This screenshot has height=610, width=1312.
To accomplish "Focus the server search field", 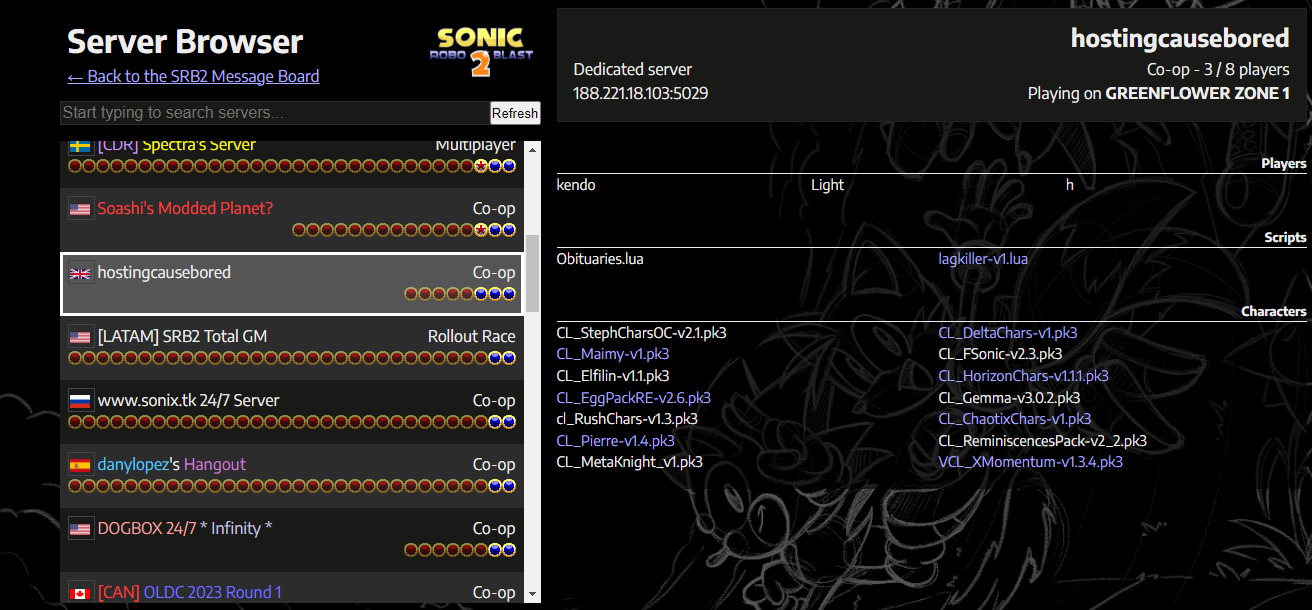I will pos(275,113).
